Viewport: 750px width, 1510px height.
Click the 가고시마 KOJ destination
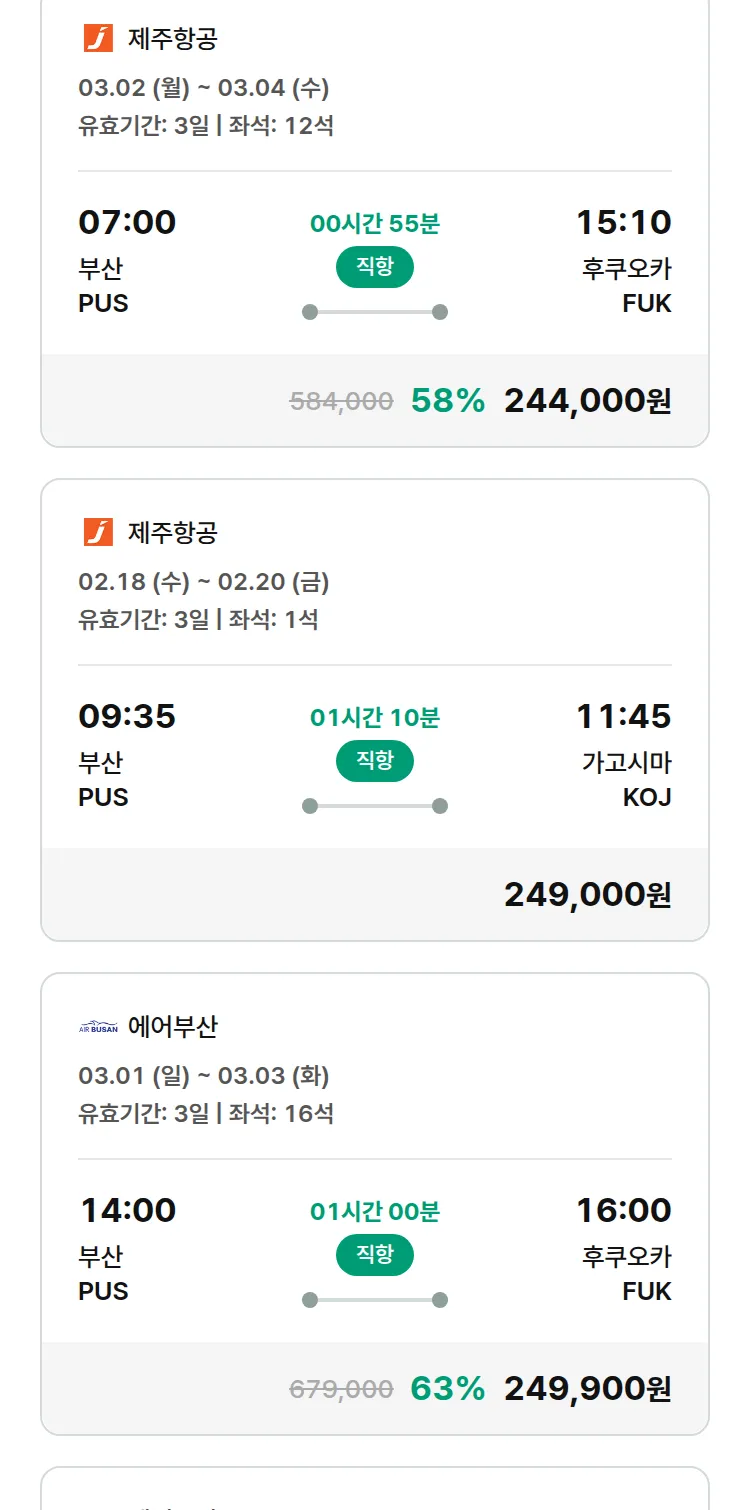click(626, 780)
